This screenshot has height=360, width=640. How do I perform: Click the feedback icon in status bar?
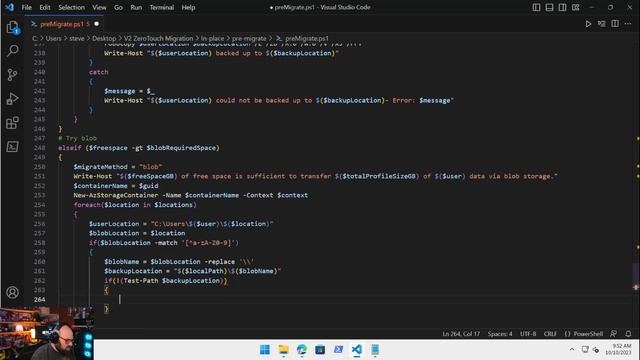point(613,334)
